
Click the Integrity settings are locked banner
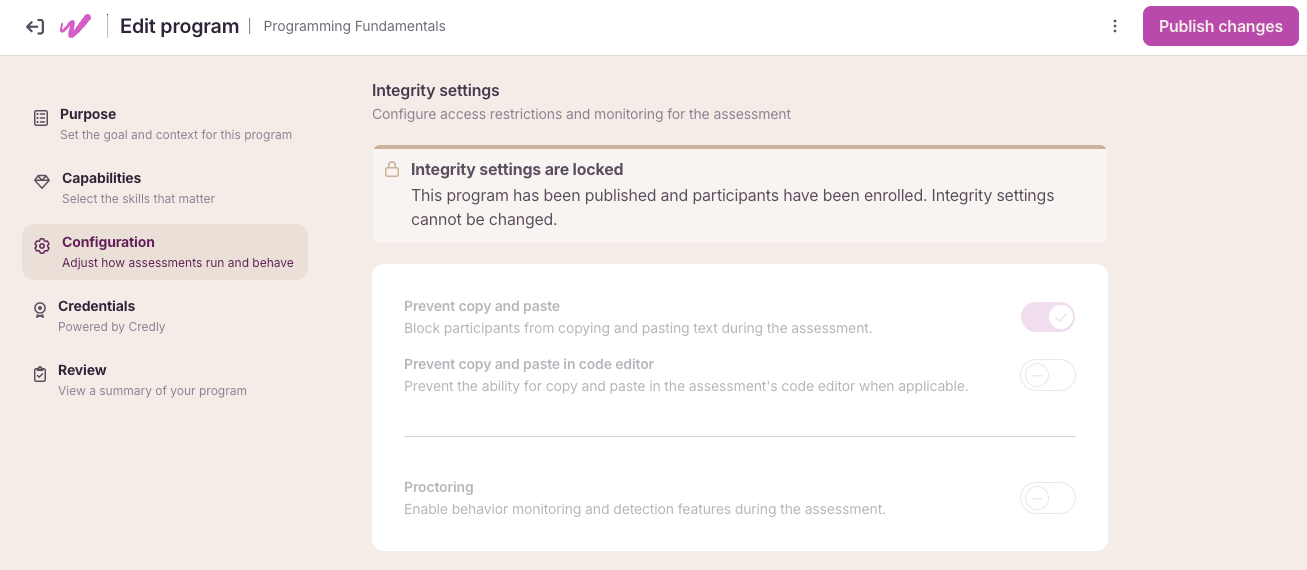[x=740, y=194]
